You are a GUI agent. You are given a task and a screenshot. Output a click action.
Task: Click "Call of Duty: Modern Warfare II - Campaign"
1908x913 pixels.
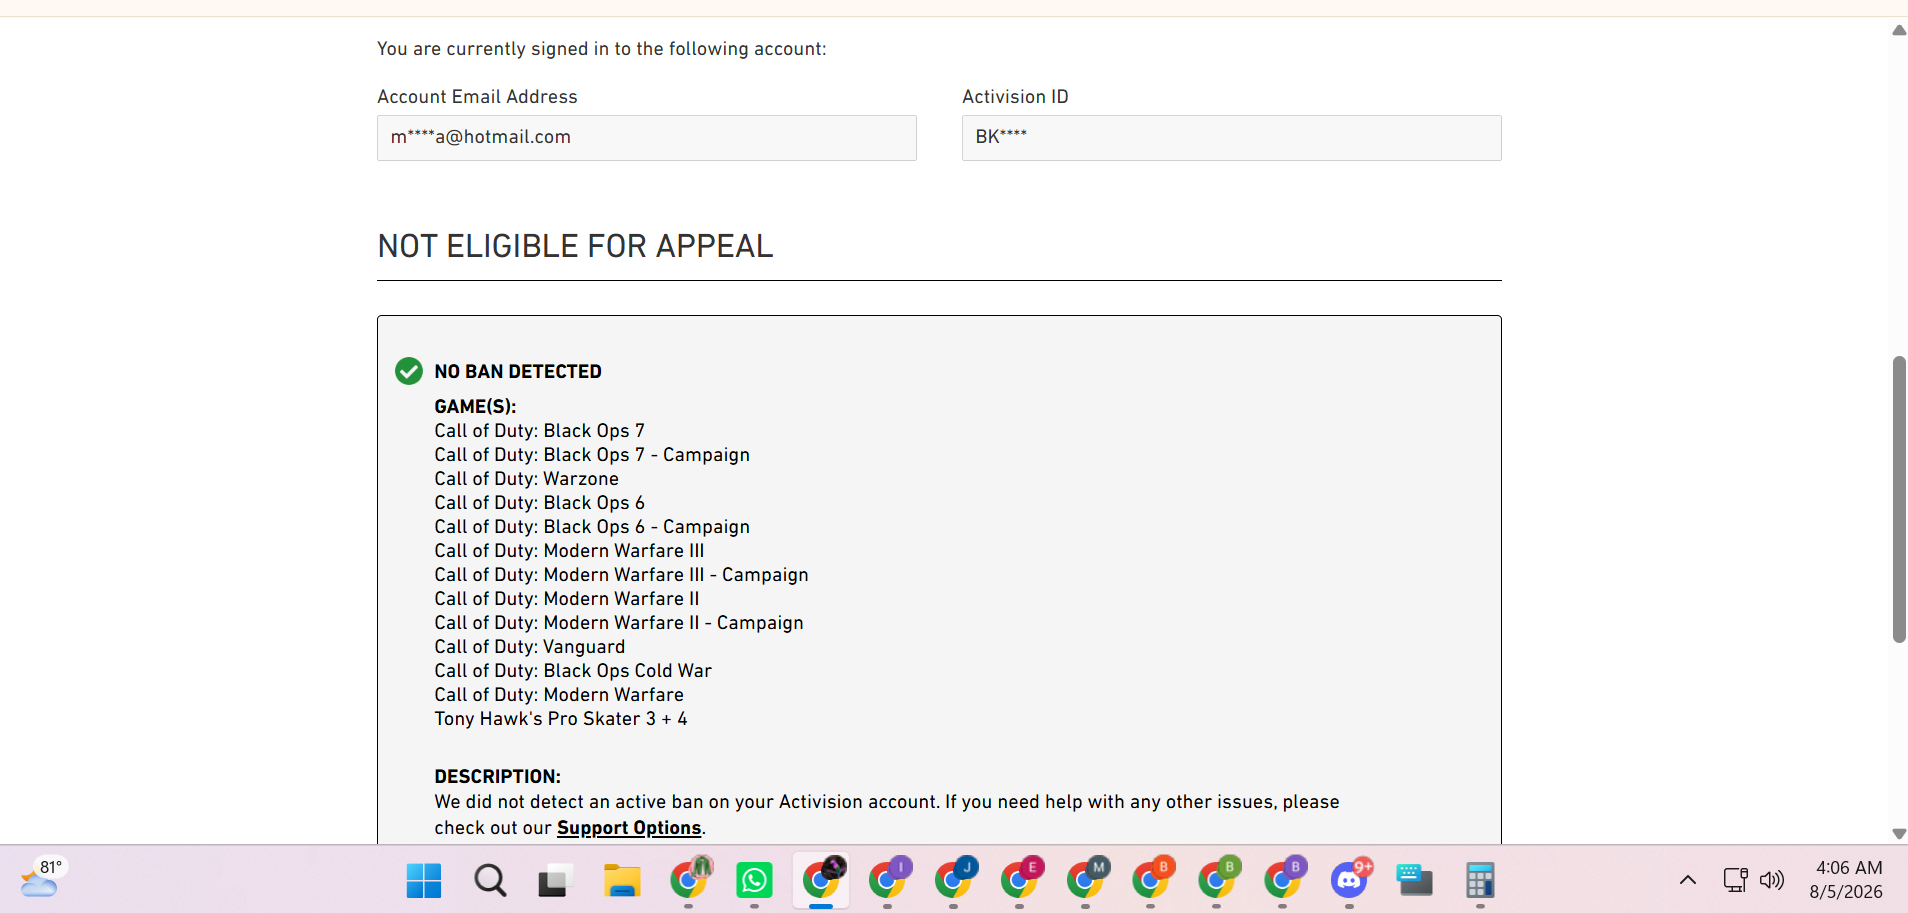point(619,623)
